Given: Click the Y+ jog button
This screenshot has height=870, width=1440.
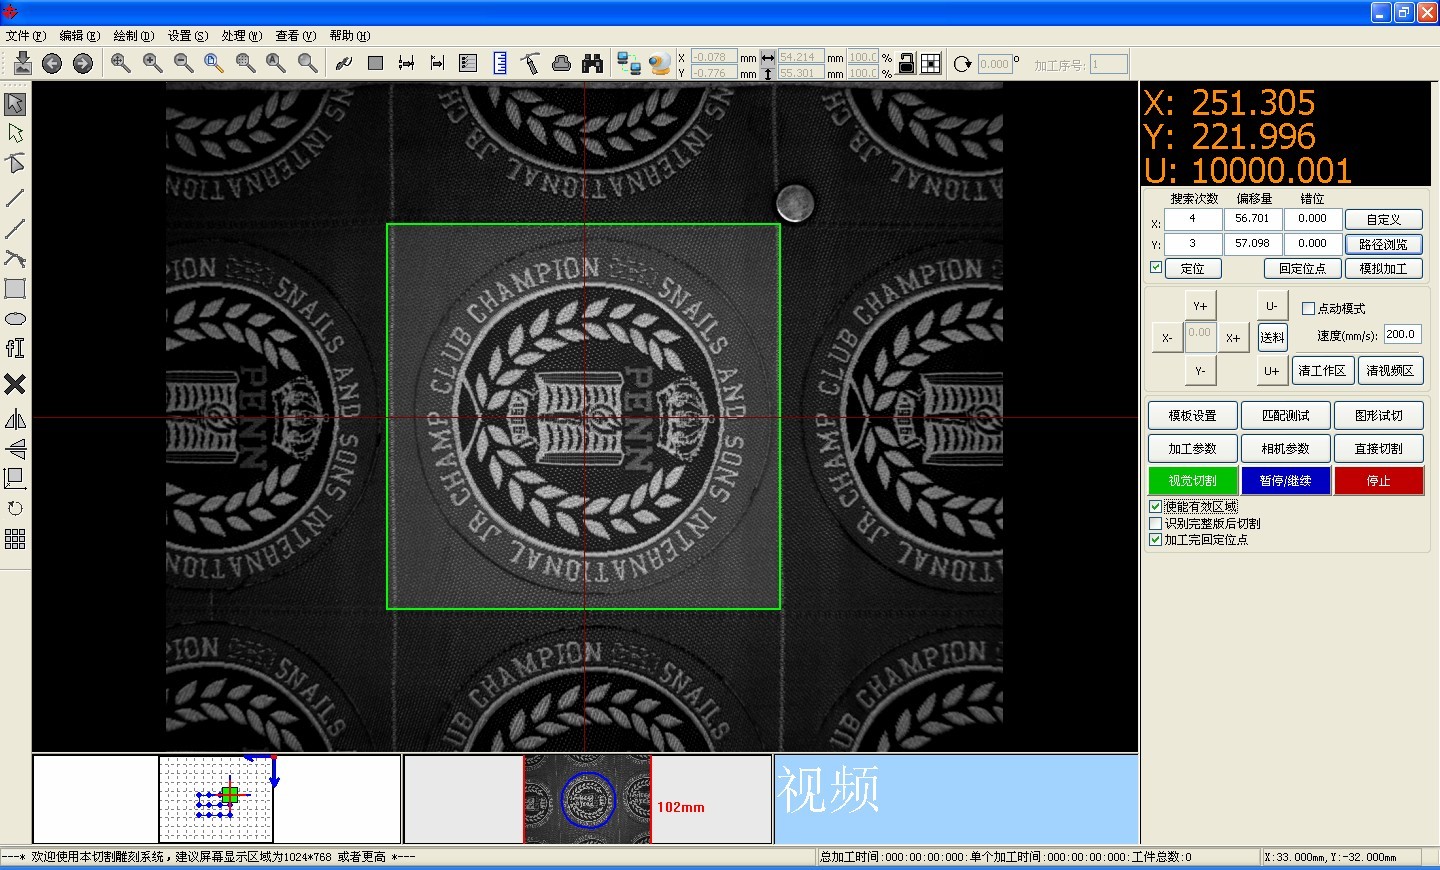Looking at the screenshot, I should pos(1200,306).
